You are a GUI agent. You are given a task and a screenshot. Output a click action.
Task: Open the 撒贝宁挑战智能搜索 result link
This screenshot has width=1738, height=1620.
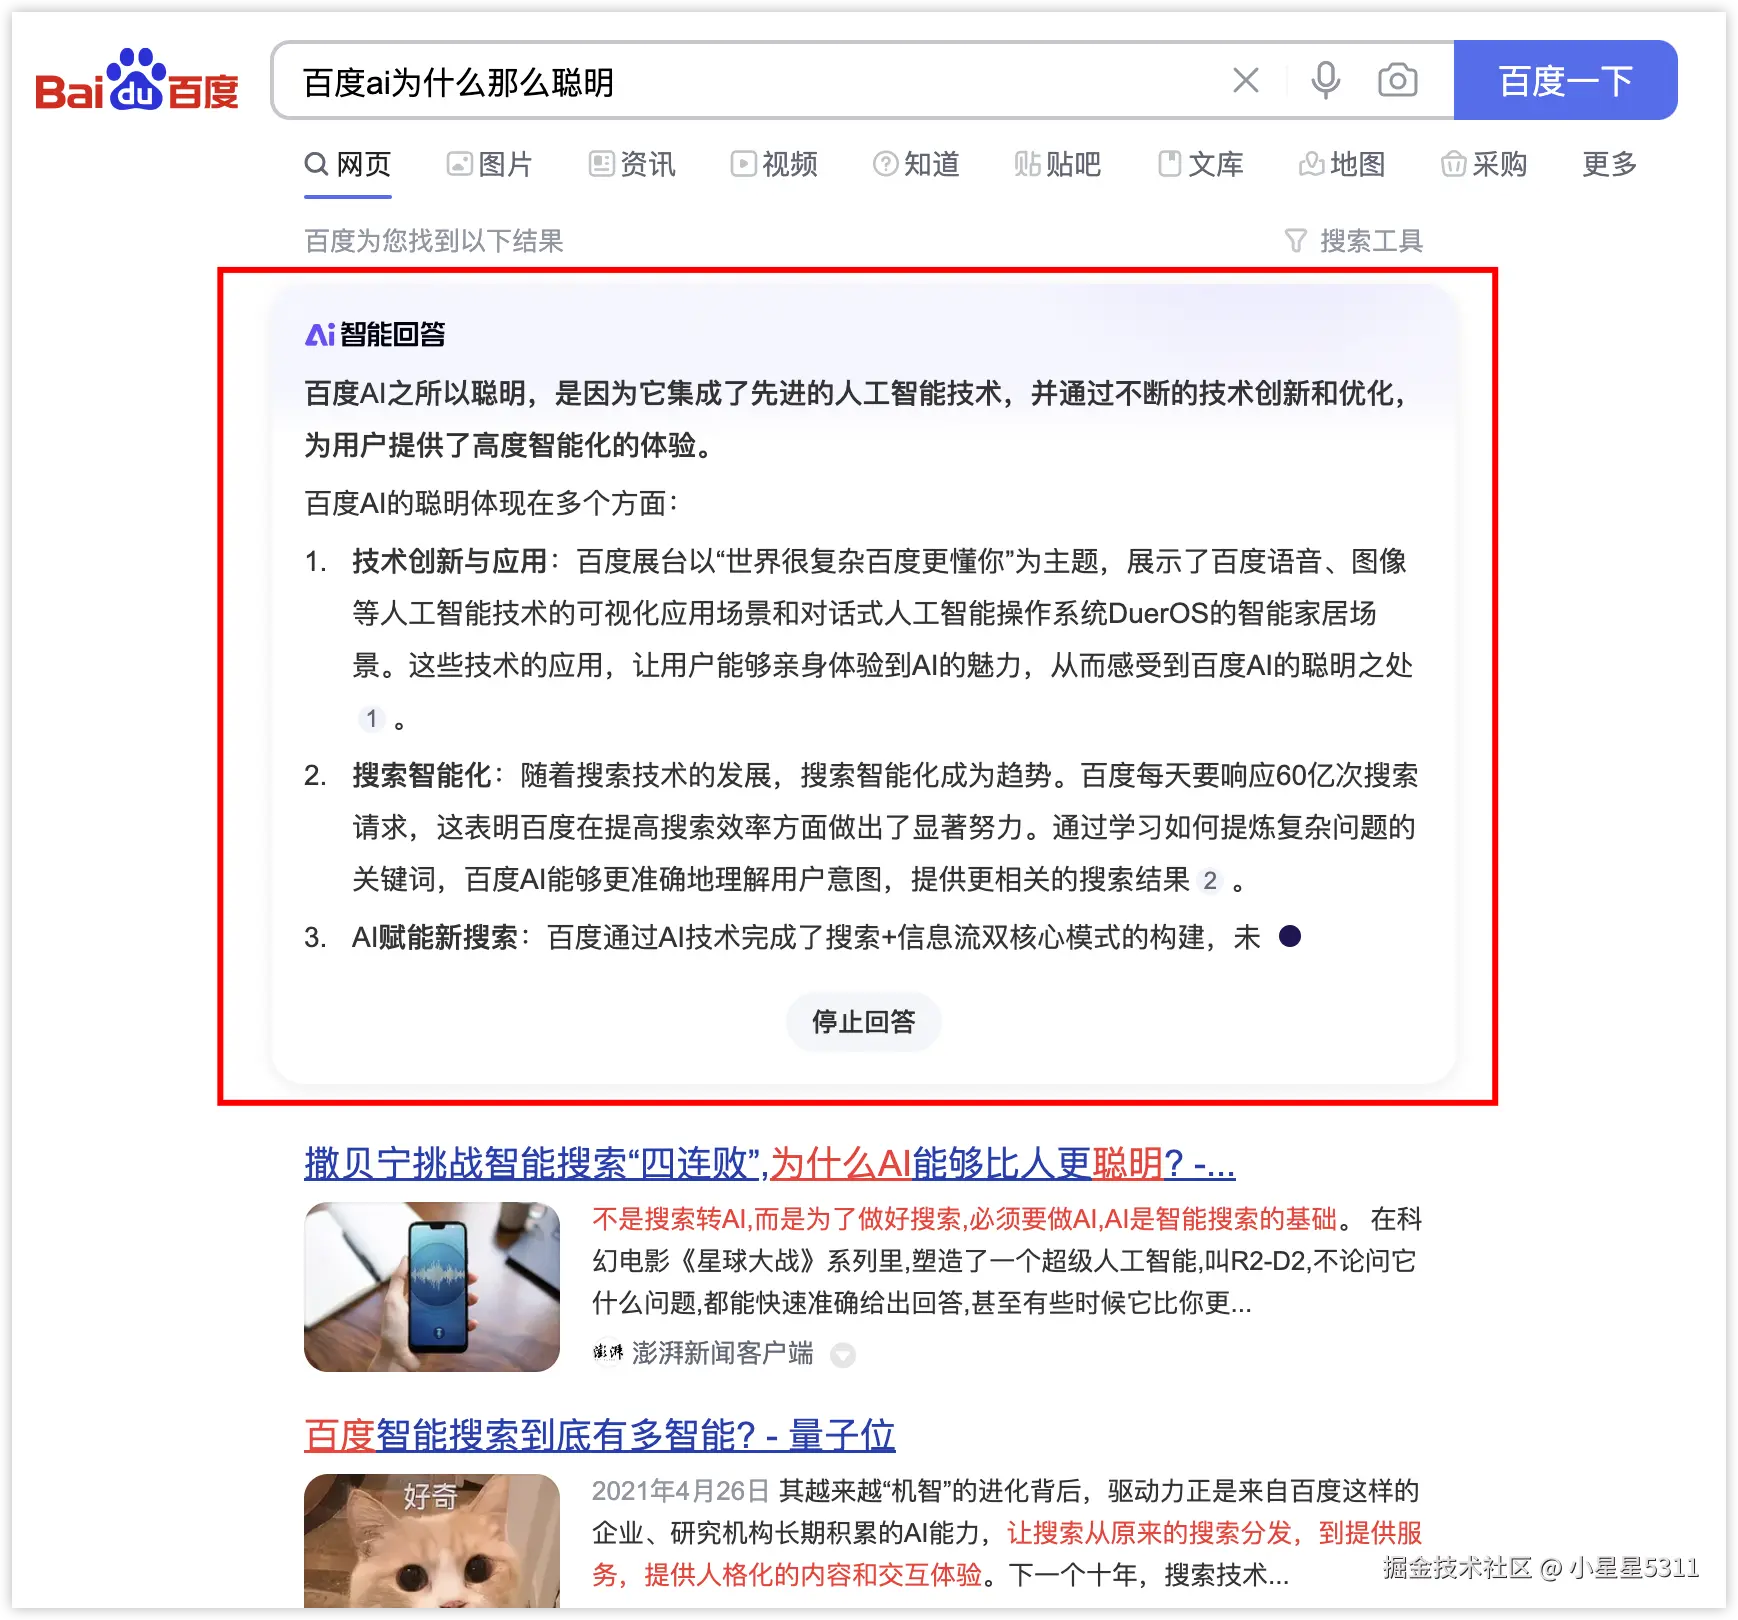coord(770,1163)
